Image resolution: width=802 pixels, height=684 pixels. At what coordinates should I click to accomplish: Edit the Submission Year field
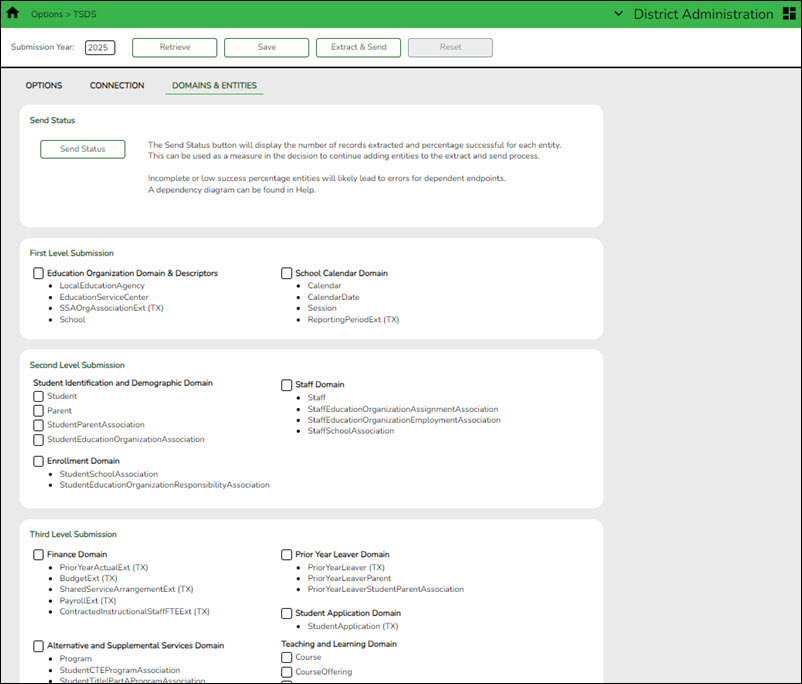[100, 48]
